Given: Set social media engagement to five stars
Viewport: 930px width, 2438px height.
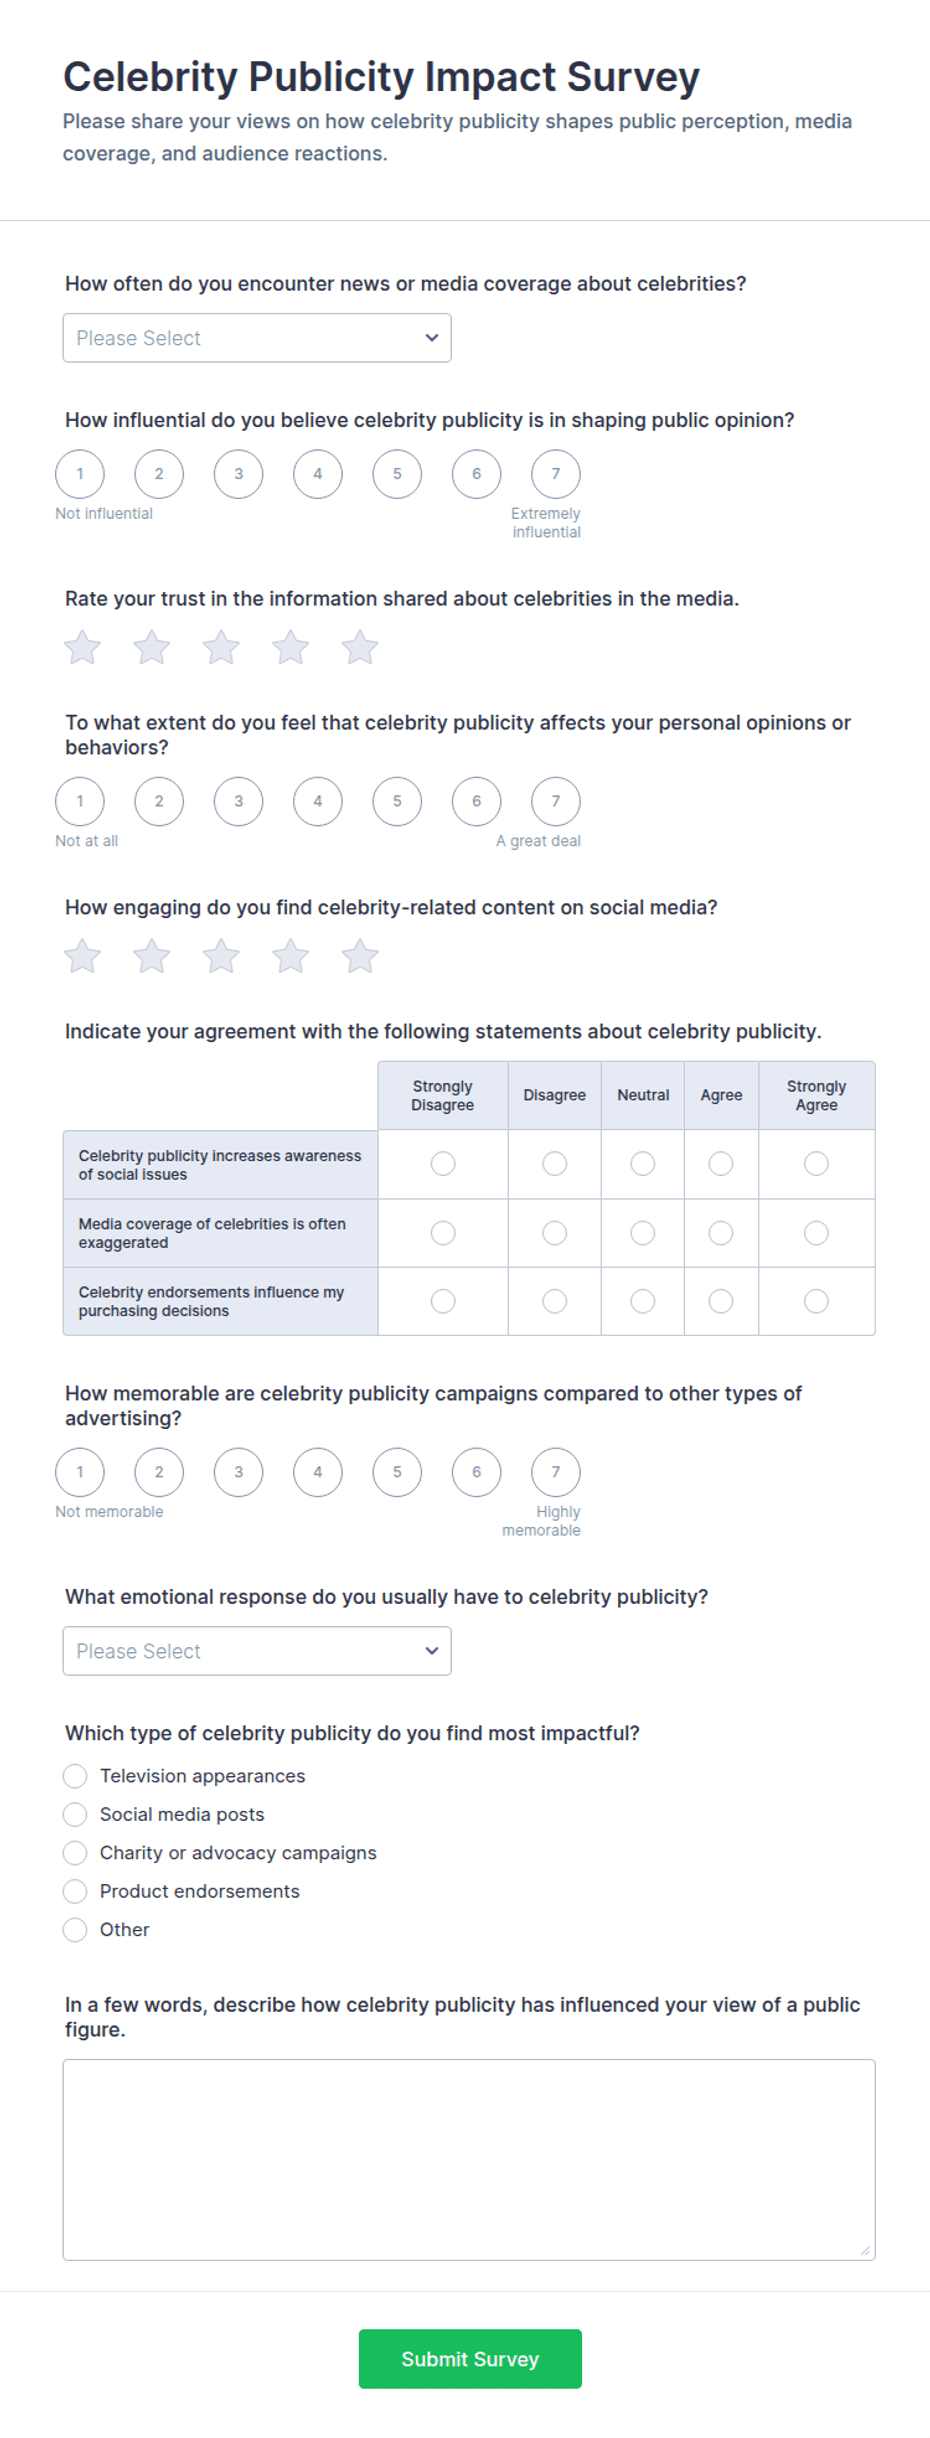Looking at the screenshot, I should [360, 956].
